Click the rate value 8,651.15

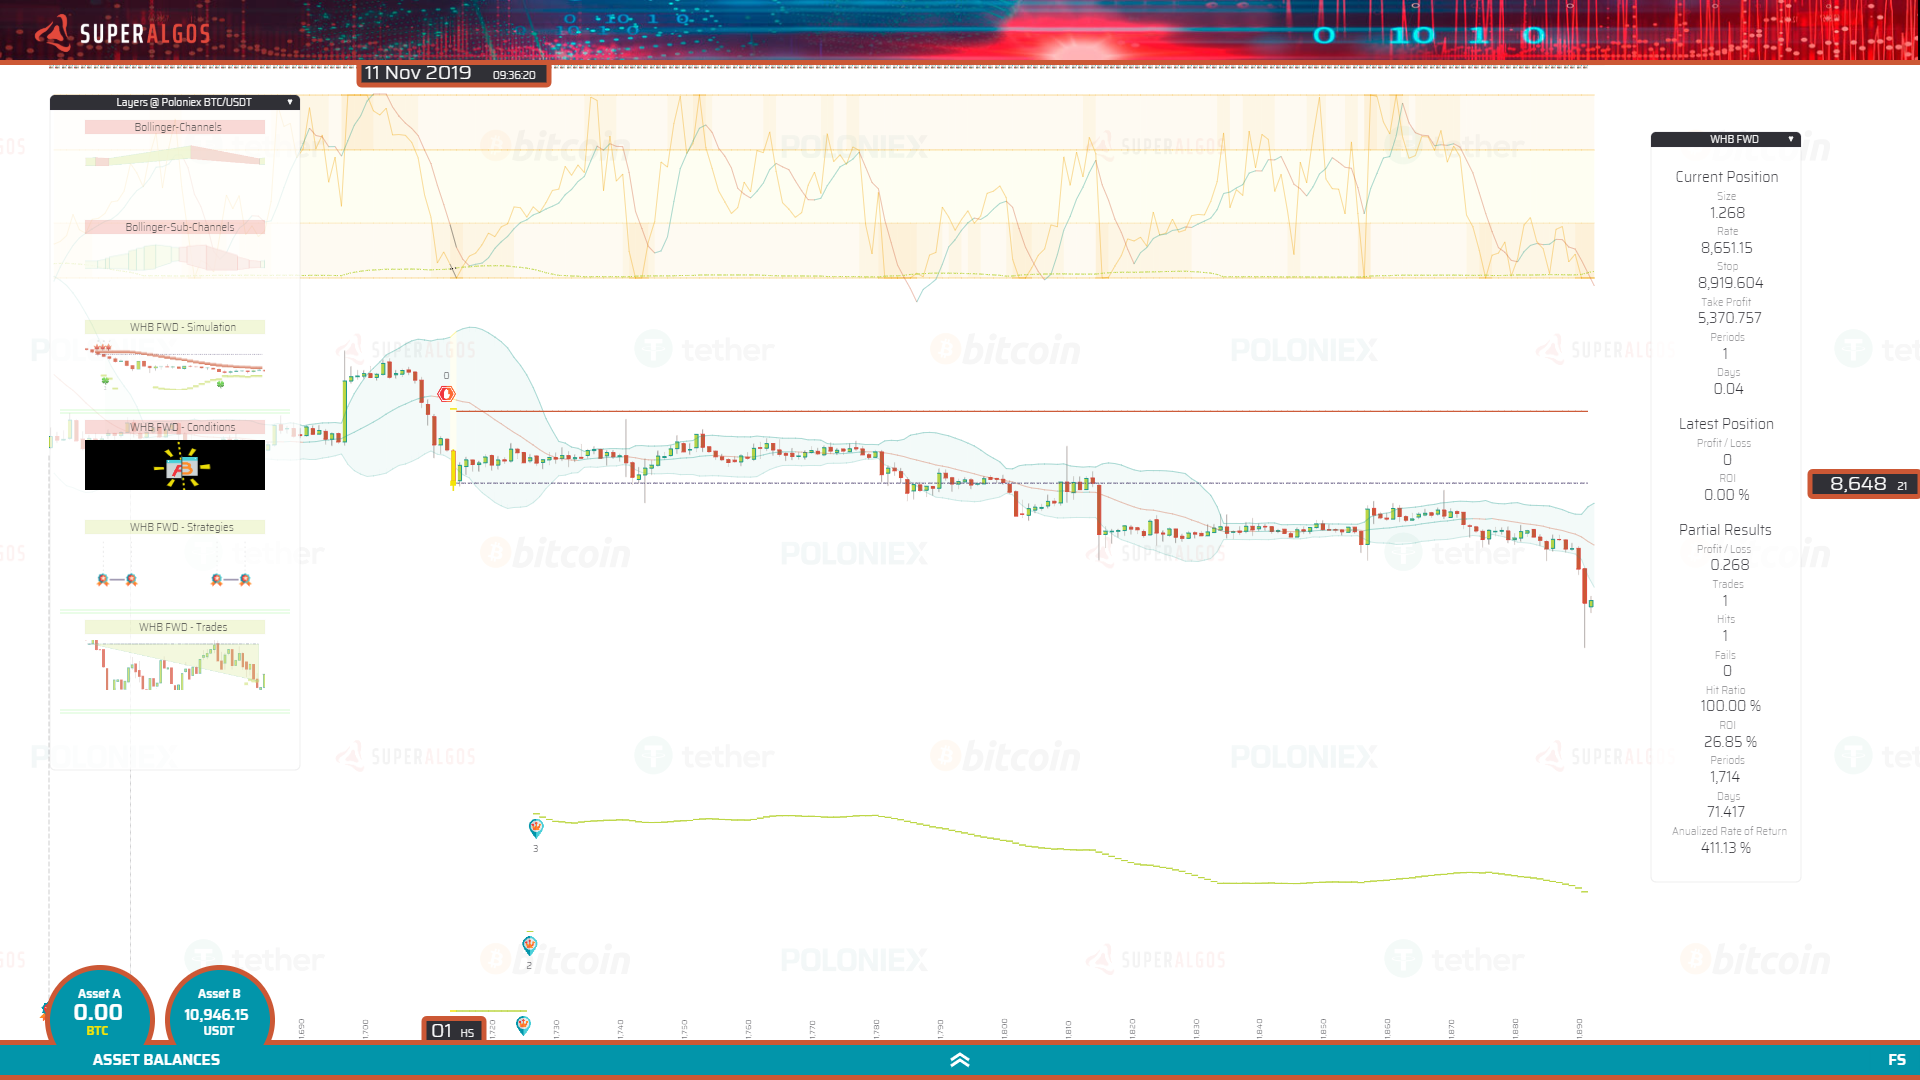(x=1727, y=248)
